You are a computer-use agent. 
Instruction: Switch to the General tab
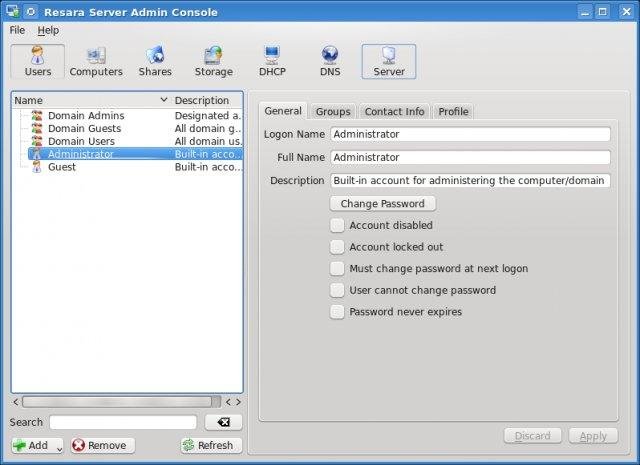pos(283,111)
